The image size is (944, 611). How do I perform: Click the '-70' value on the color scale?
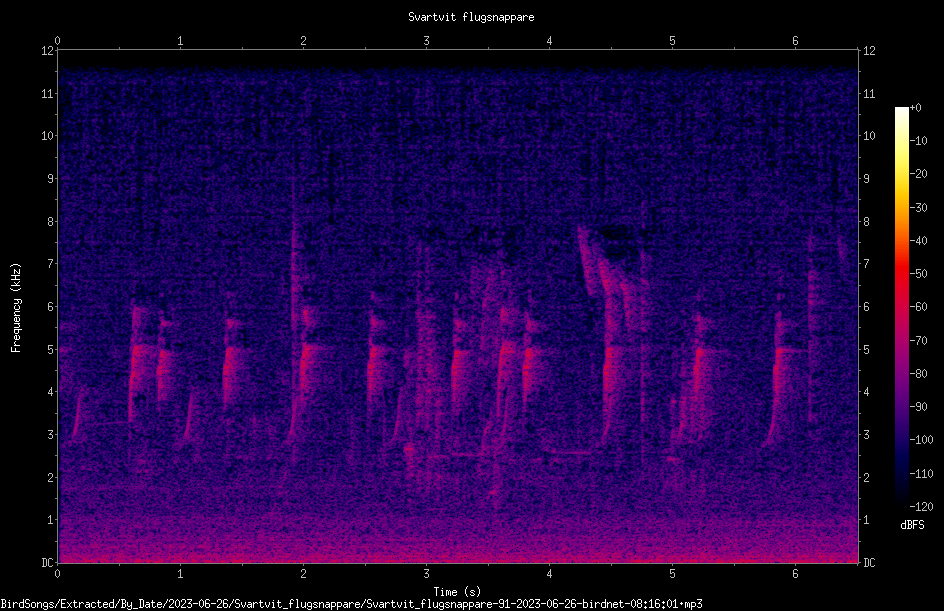tap(919, 341)
